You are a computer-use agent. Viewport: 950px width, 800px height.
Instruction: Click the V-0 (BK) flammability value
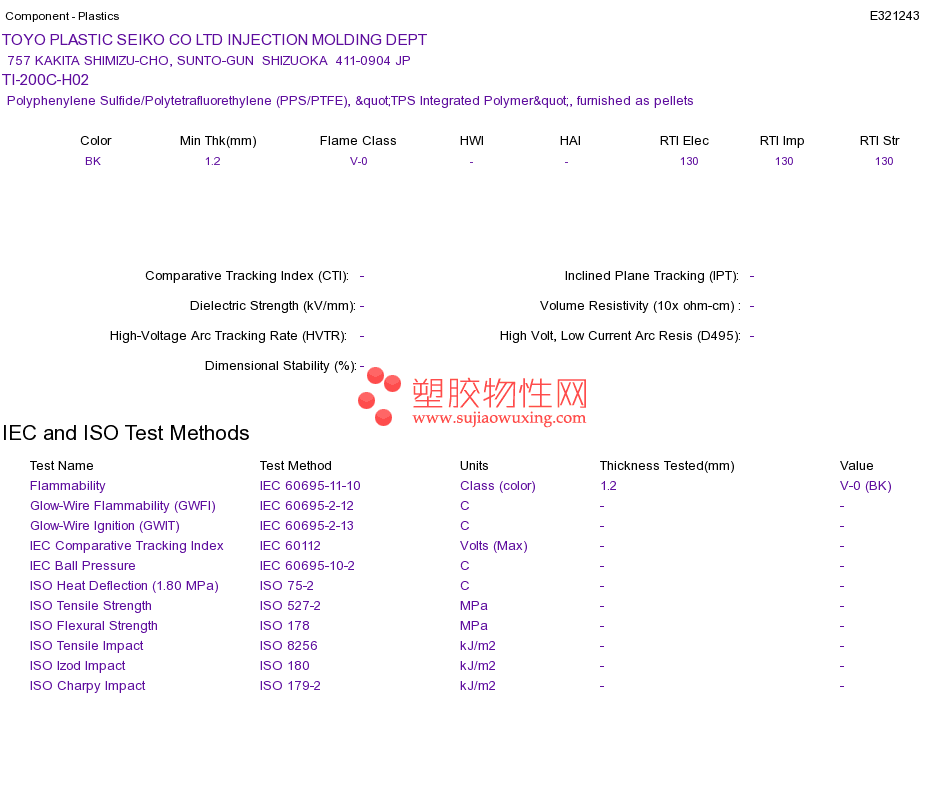[866, 485]
